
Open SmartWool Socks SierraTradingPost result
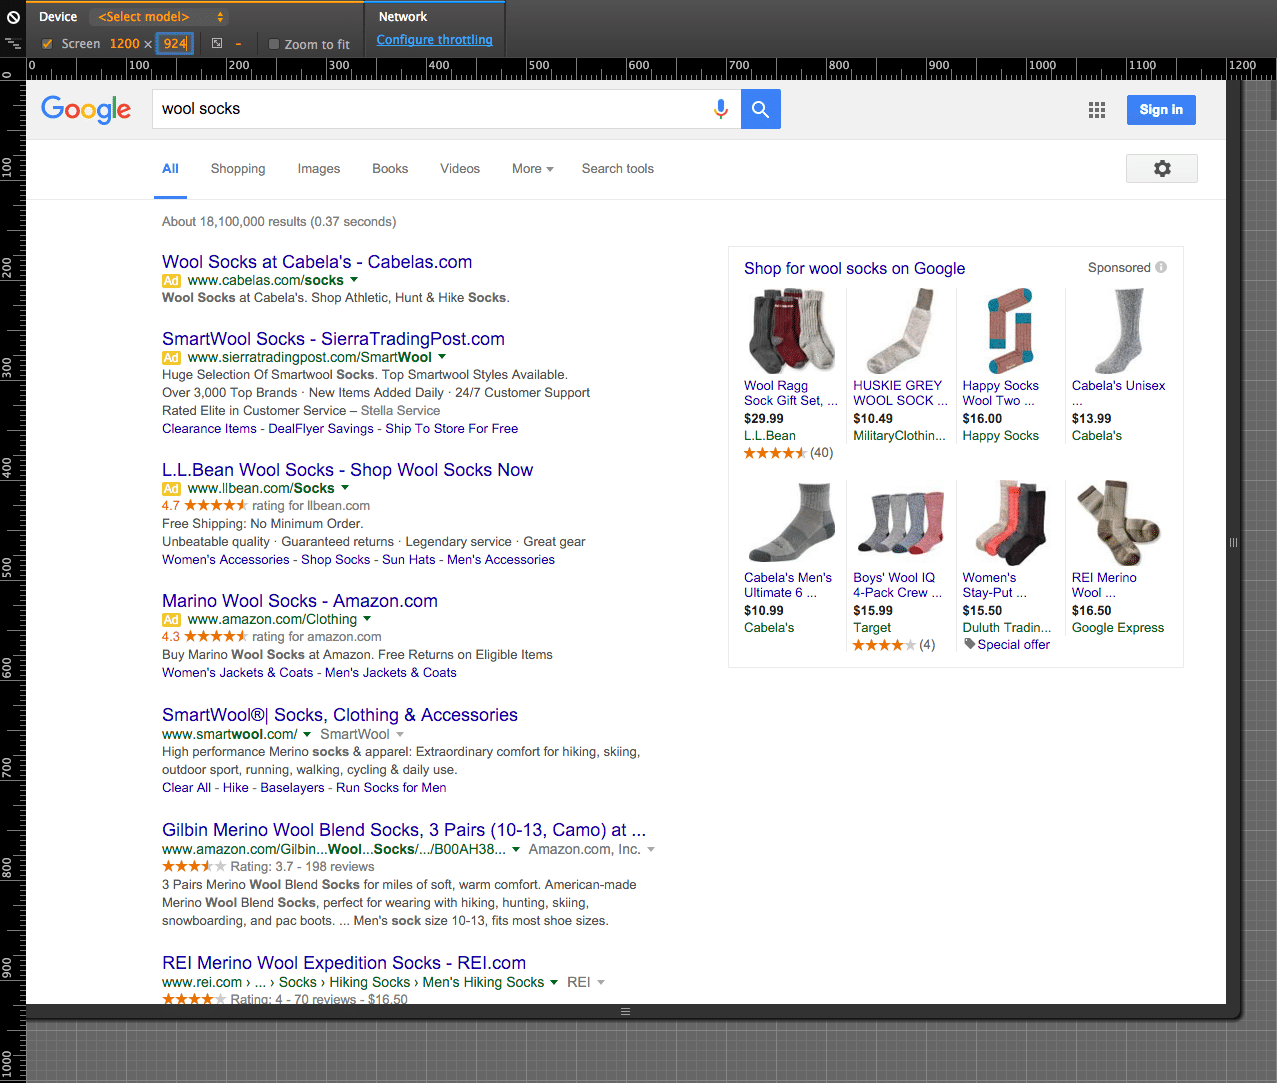point(333,339)
